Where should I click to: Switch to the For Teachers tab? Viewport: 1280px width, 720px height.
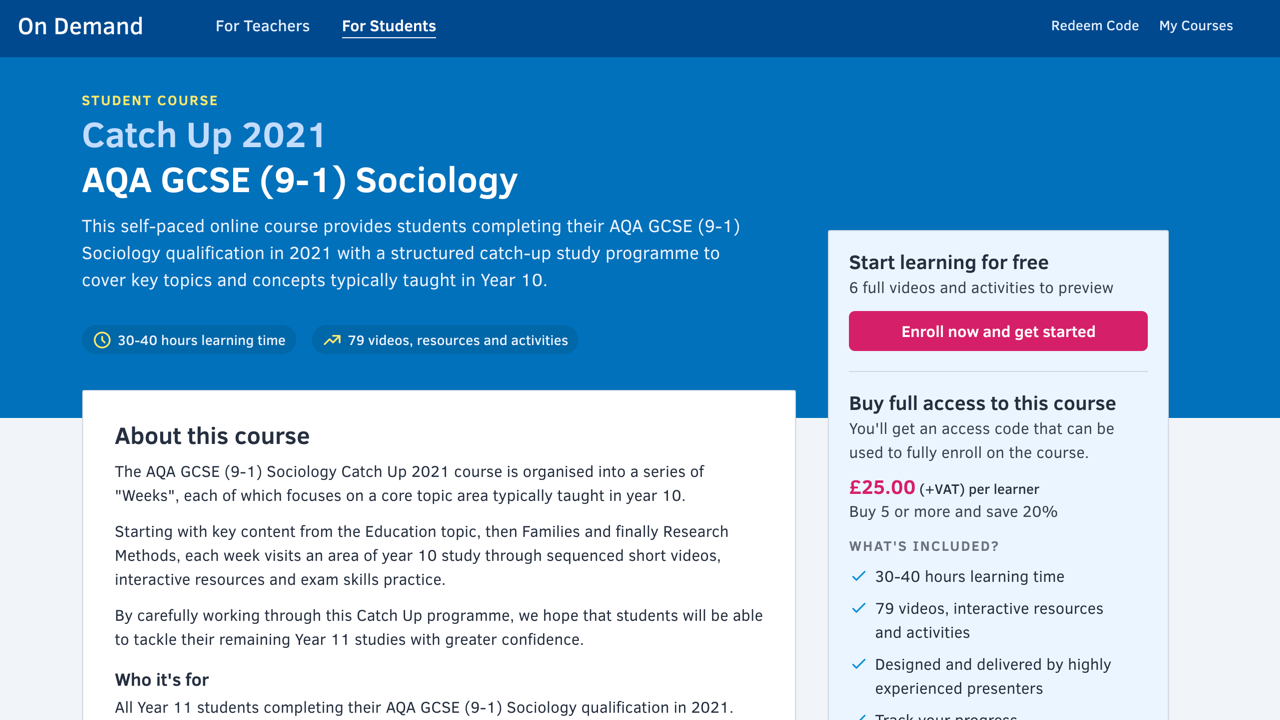[262, 26]
